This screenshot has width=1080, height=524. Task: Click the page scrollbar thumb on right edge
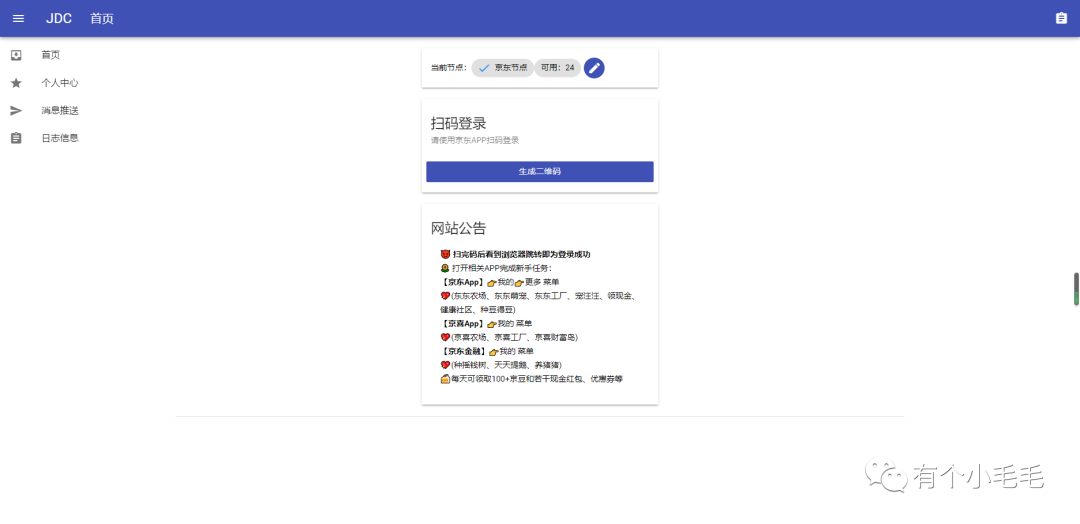pyautogui.click(x=1076, y=289)
